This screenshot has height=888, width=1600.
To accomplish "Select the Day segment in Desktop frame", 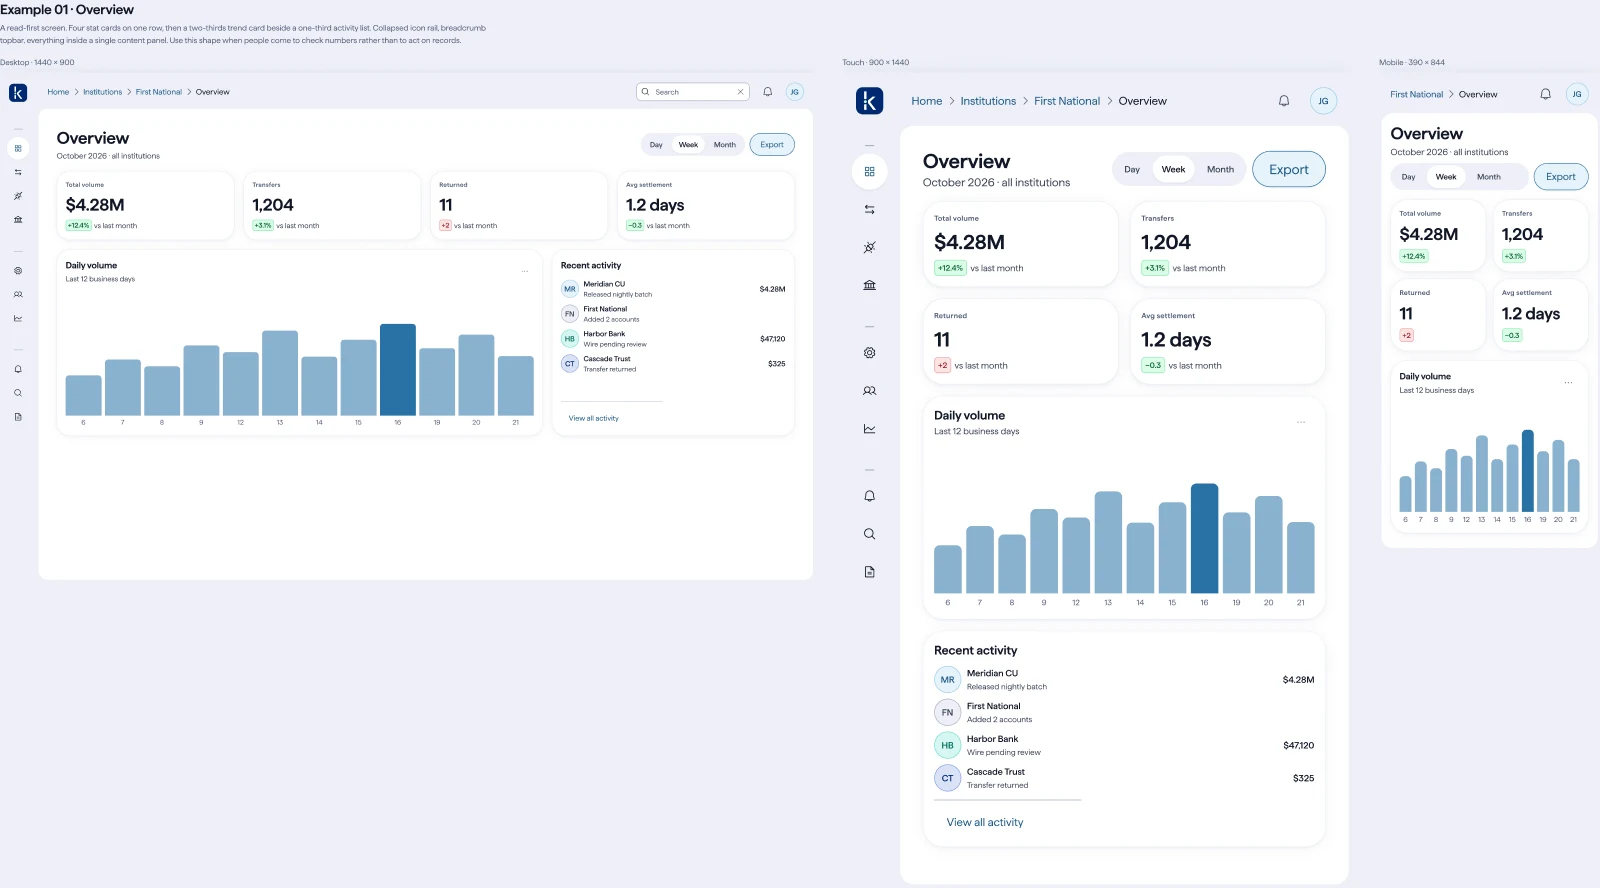I will click(x=656, y=145).
